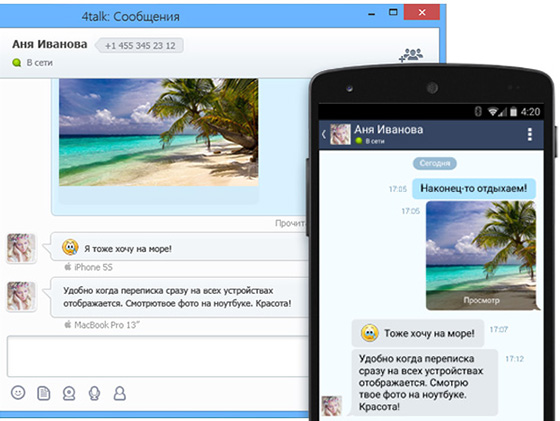
Task: Click the phone number +1 455 345 23 12
Action: (140, 46)
